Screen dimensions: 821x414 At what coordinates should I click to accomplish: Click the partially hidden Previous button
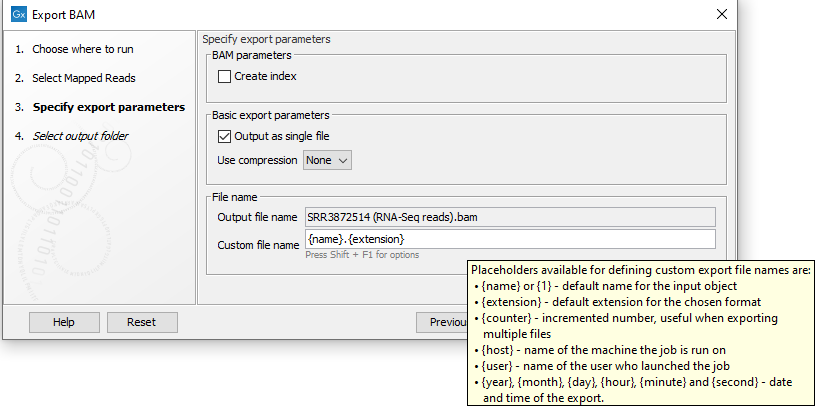pyautogui.click(x=442, y=322)
